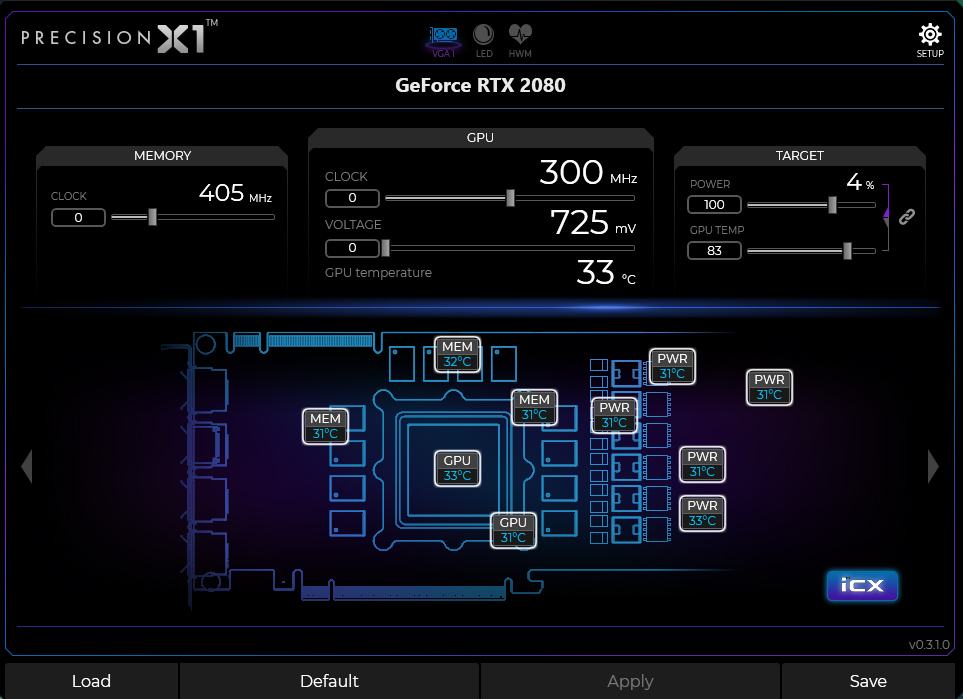Screen dimensions: 963x699
Task: Click the 405 MHz memory clock reading
Action: point(235,193)
